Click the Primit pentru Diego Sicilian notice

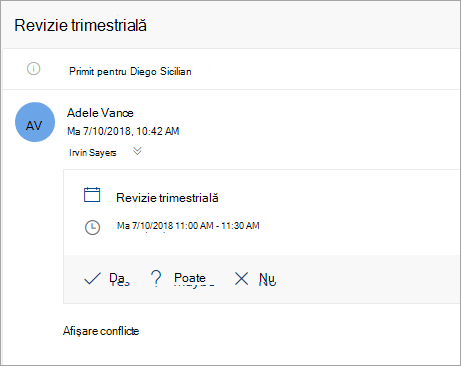click(x=130, y=71)
